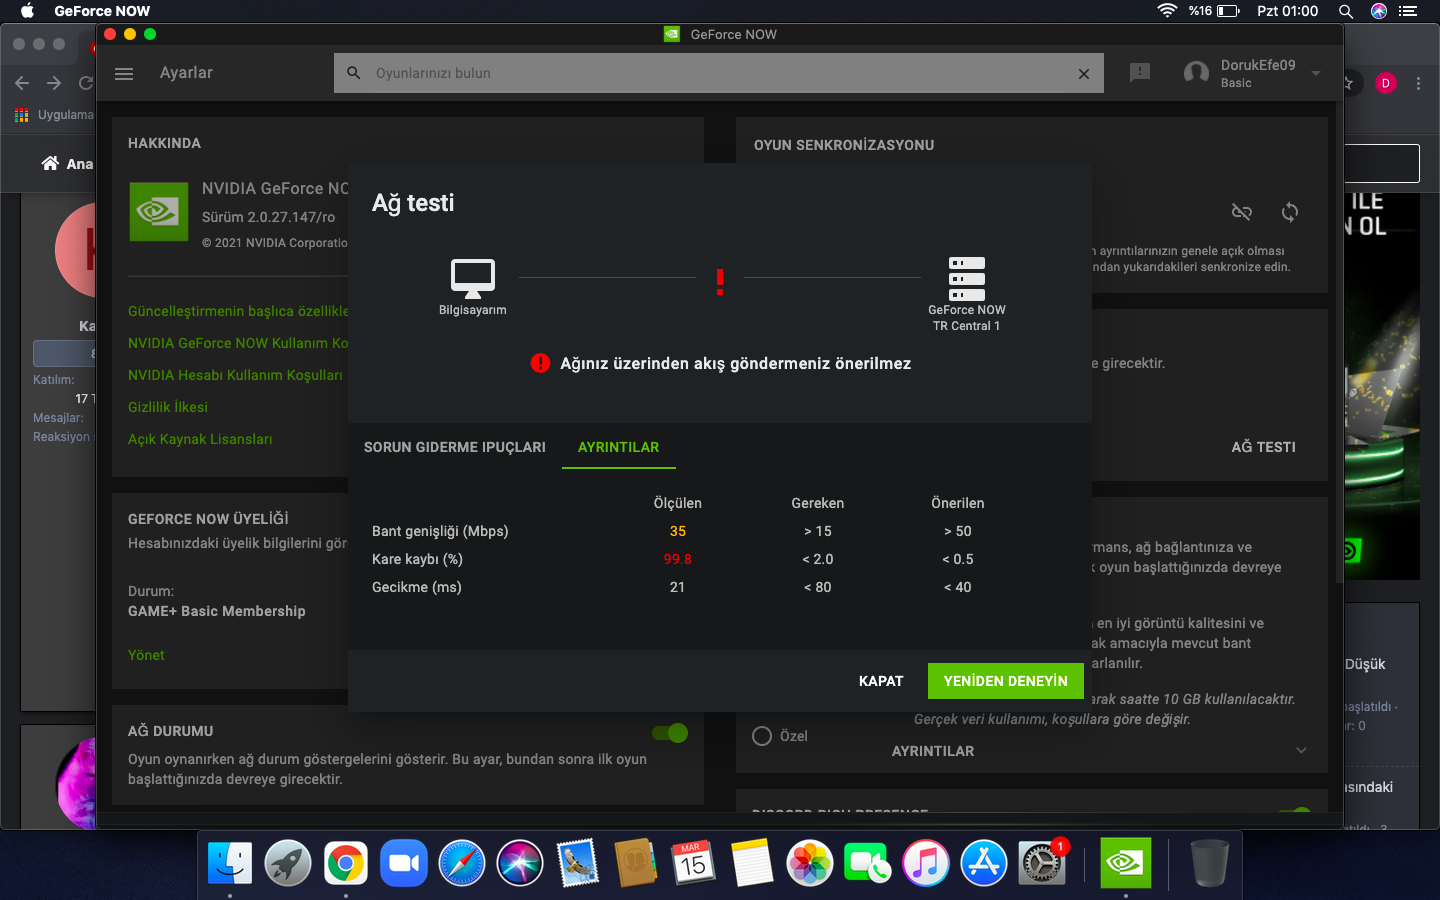Click the Wi-Fi icon in the menu bar

[x=1167, y=11]
